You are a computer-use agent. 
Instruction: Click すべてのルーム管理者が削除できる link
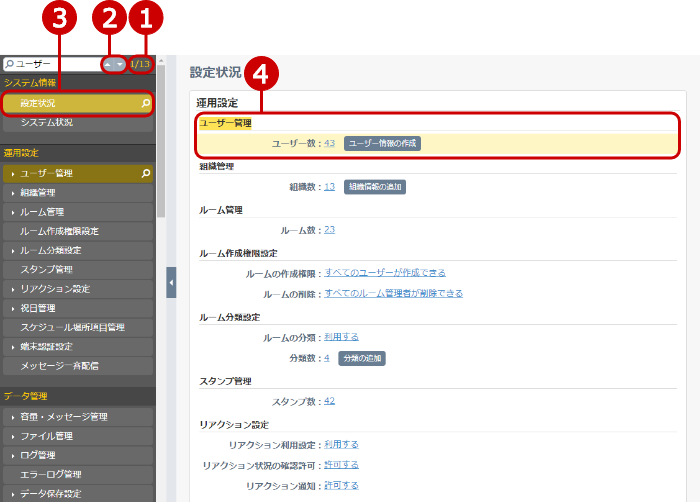coord(393,293)
